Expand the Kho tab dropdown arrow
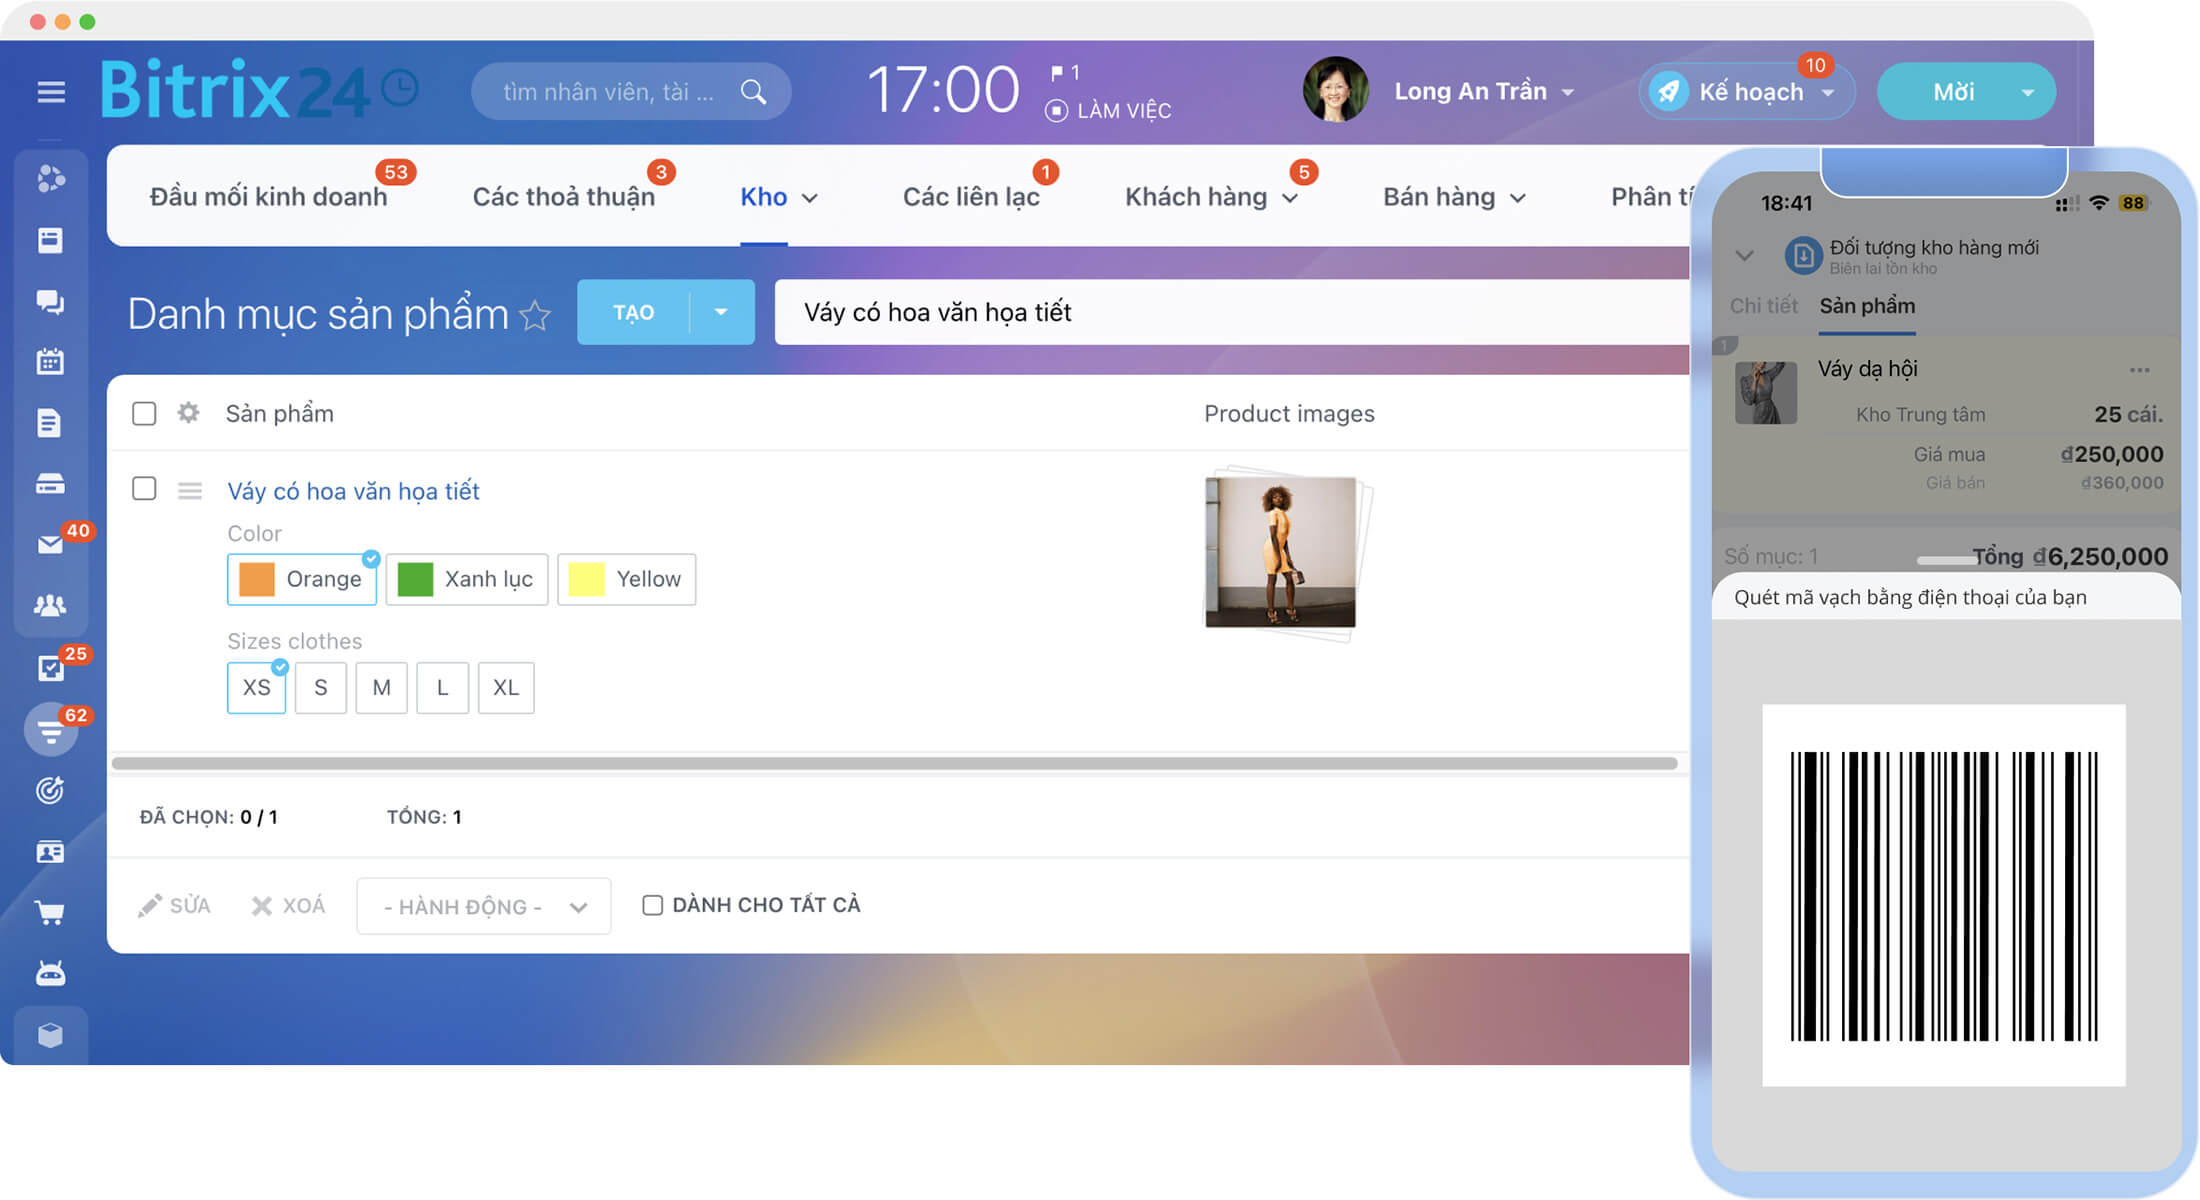 coord(810,198)
